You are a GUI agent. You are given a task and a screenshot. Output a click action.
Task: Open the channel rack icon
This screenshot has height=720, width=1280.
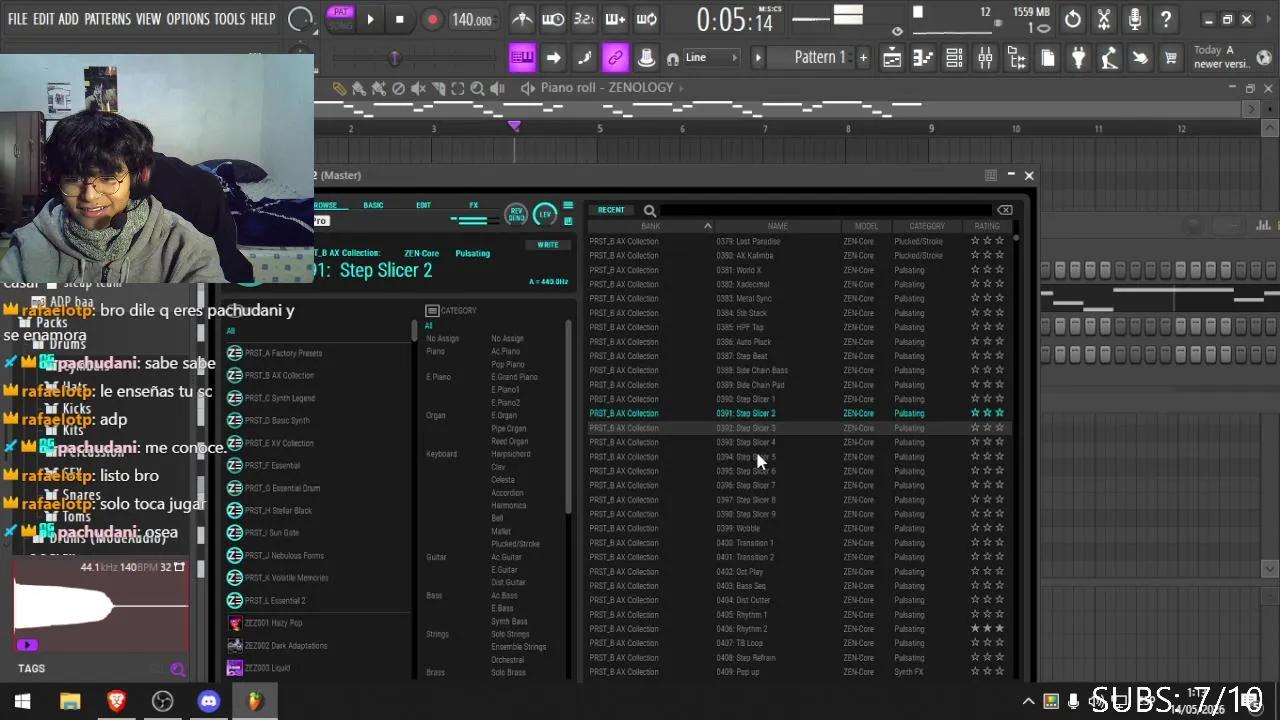tap(954, 58)
